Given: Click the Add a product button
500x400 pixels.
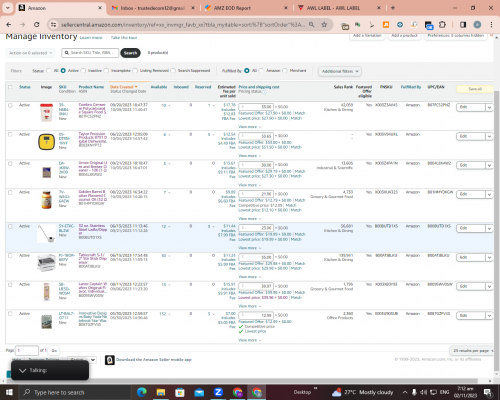Looking at the screenshot, I should coord(404,36).
